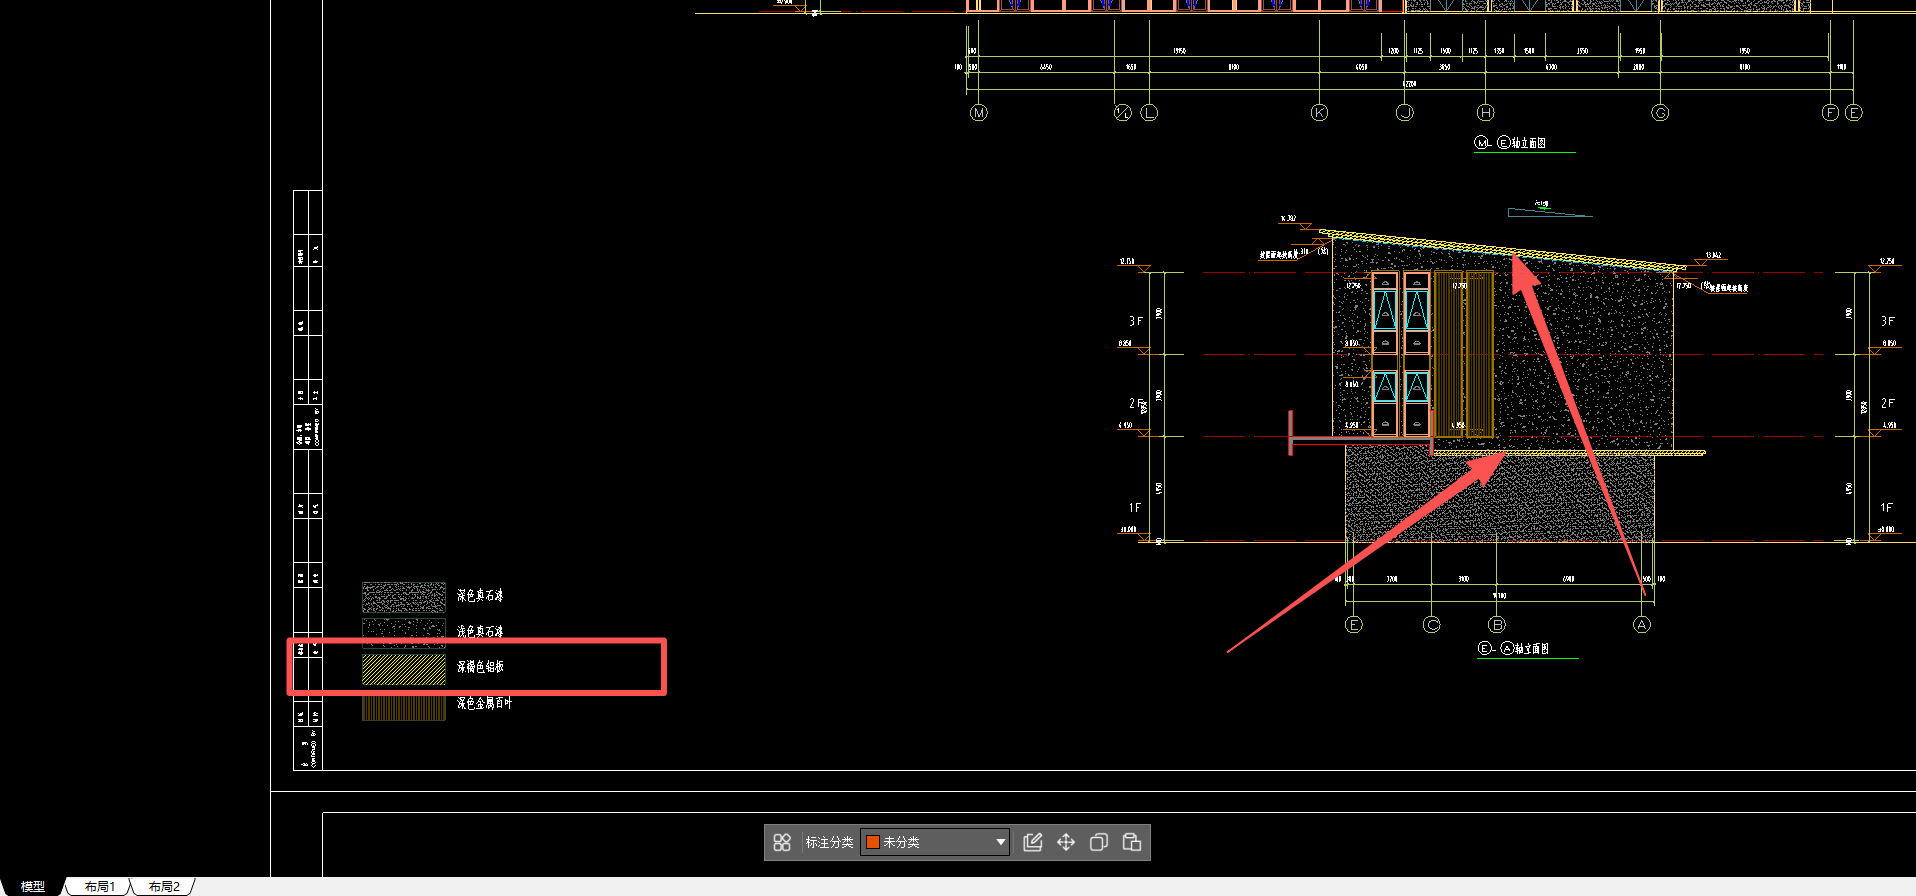Click axis bubble G in top elevation

[x=1660, y=113]
